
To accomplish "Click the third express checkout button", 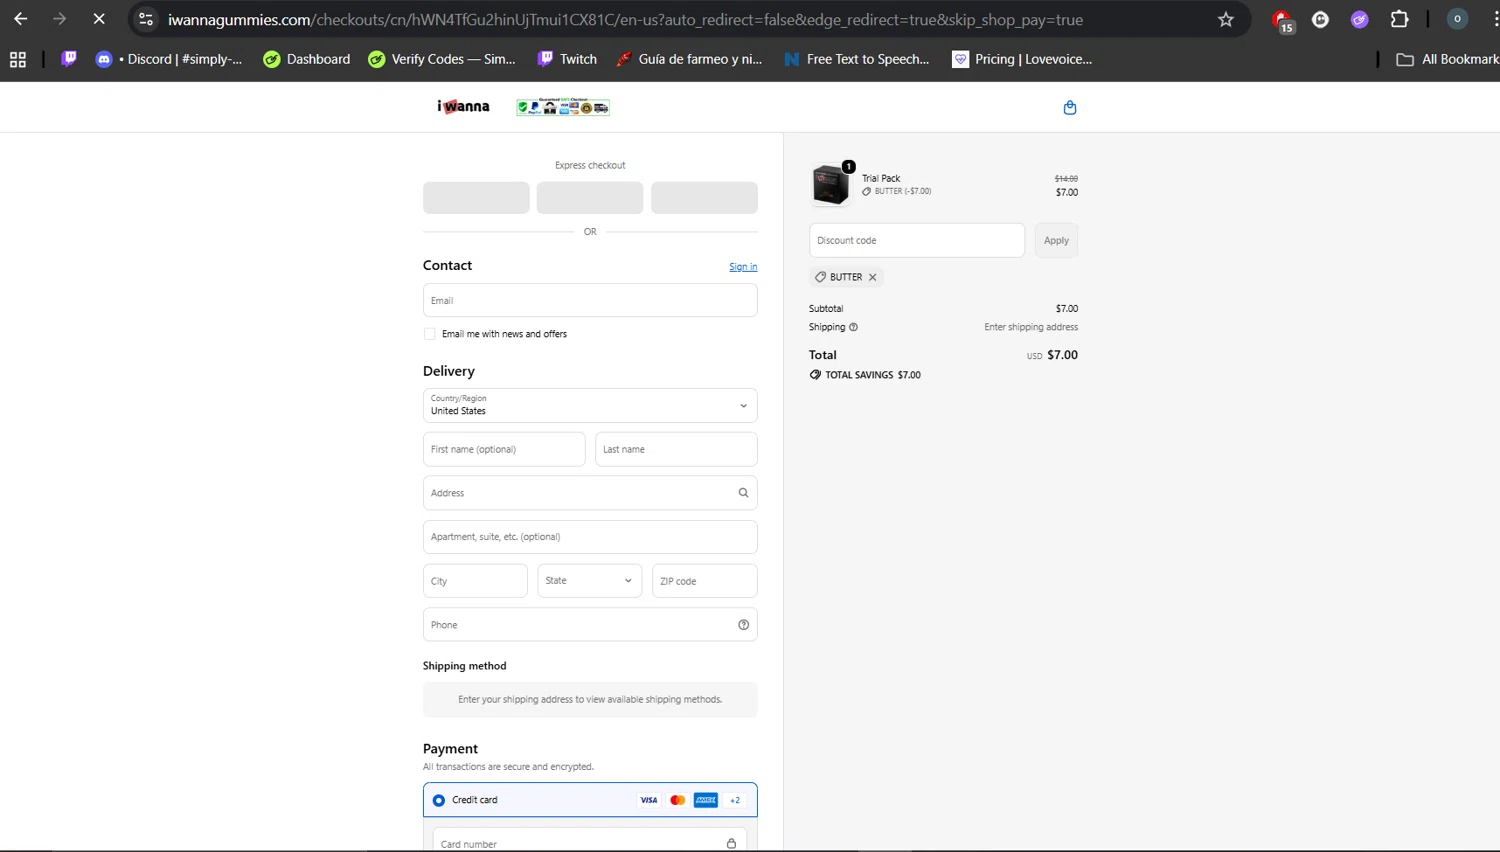I will 704,198.
